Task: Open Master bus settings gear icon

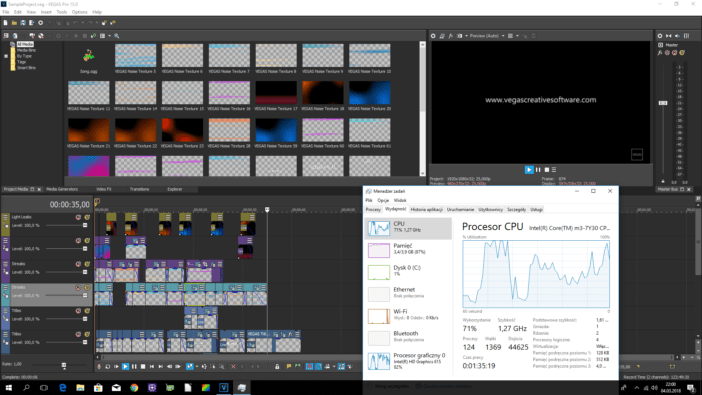Action: coord(659,36)
